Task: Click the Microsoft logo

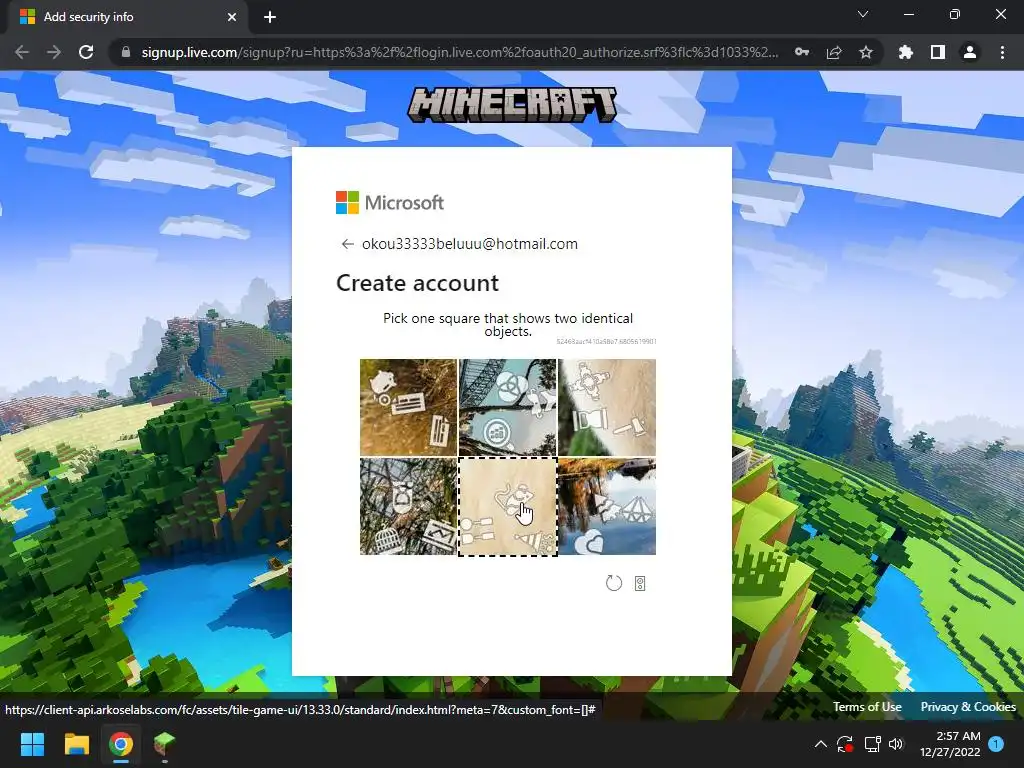Action: [390, 202]
